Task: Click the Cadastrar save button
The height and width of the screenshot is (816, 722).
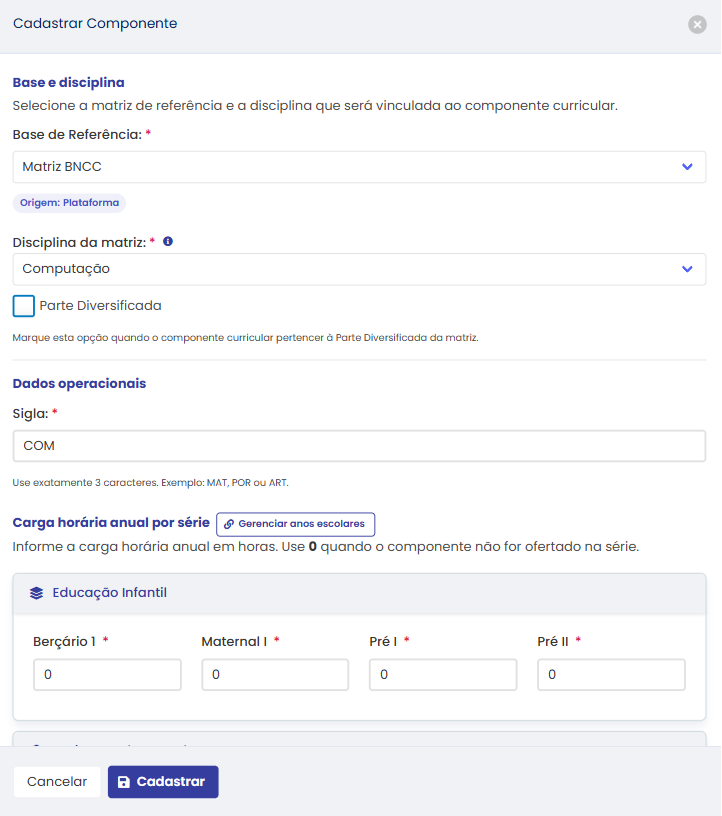Action: pos(163,782)
